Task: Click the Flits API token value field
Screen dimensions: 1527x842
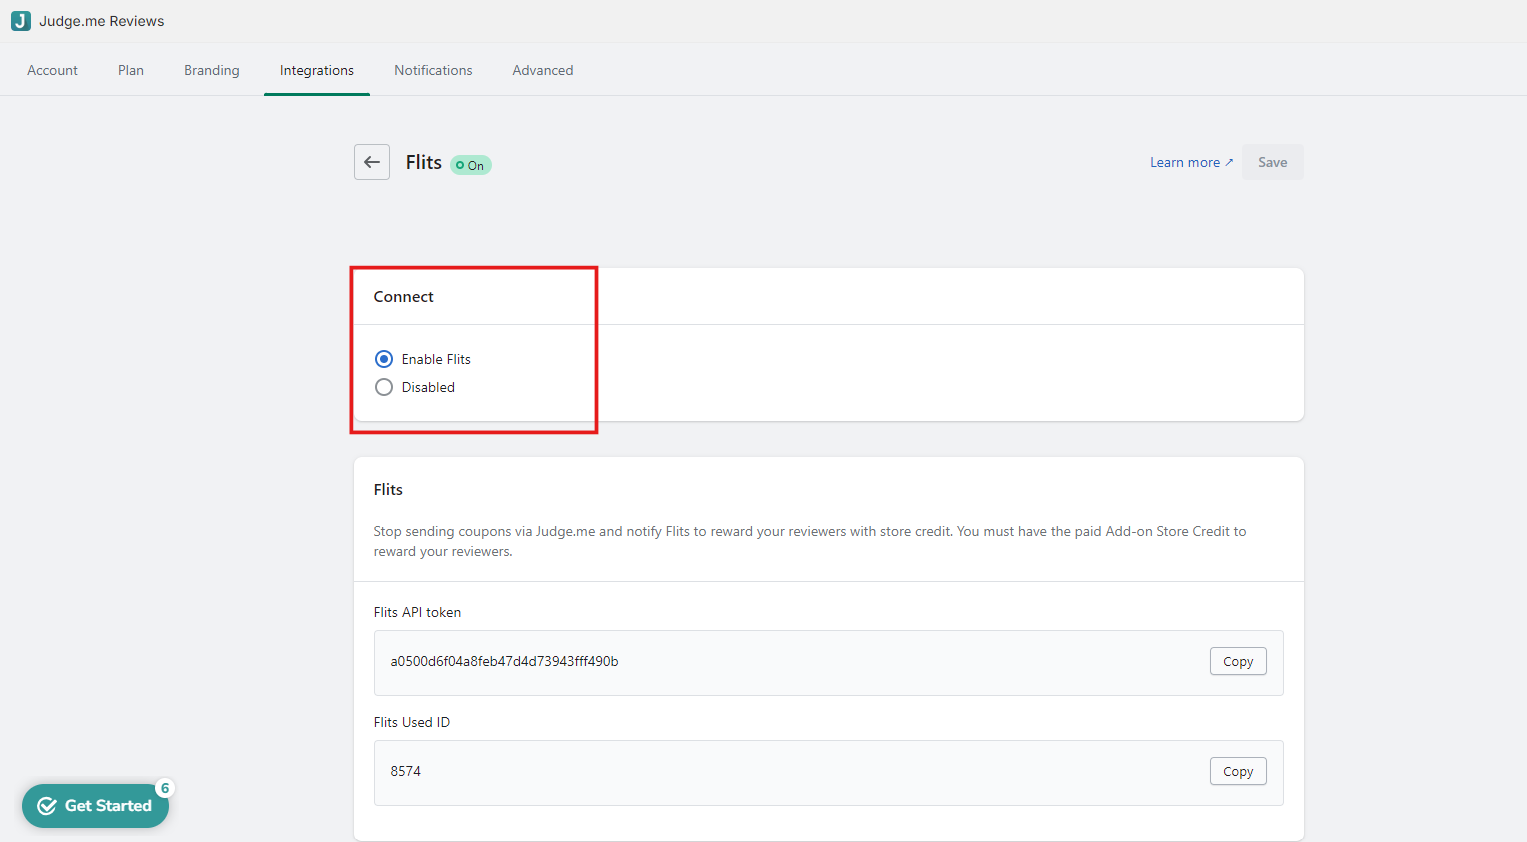Action: (829, 663)
